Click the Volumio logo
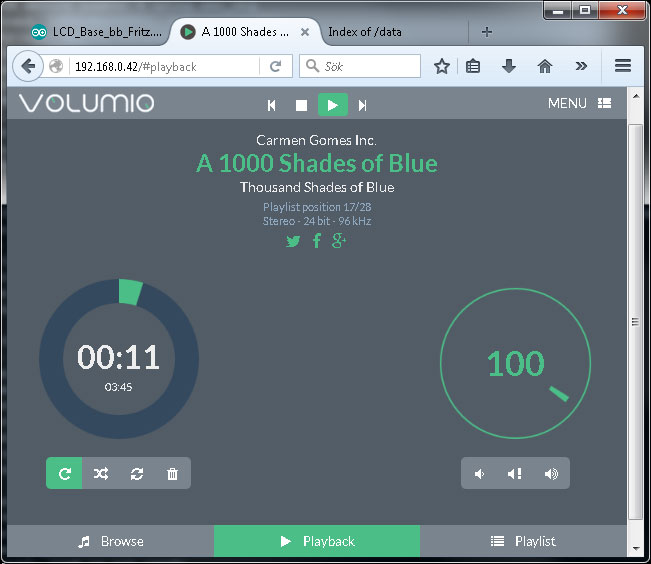Screen dimensions: 651x564 click(86, 103)
